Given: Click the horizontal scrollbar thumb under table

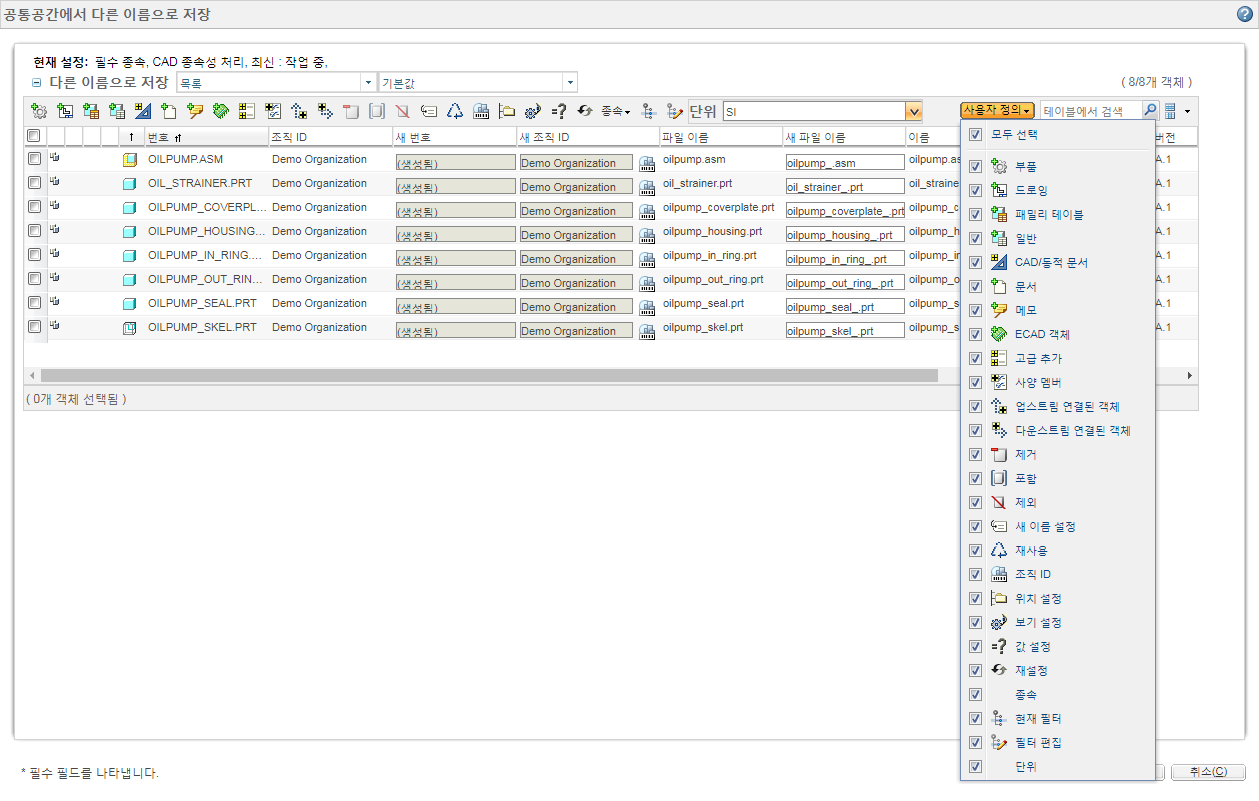Looking at the screenshot, I should [x=489, y=375].
